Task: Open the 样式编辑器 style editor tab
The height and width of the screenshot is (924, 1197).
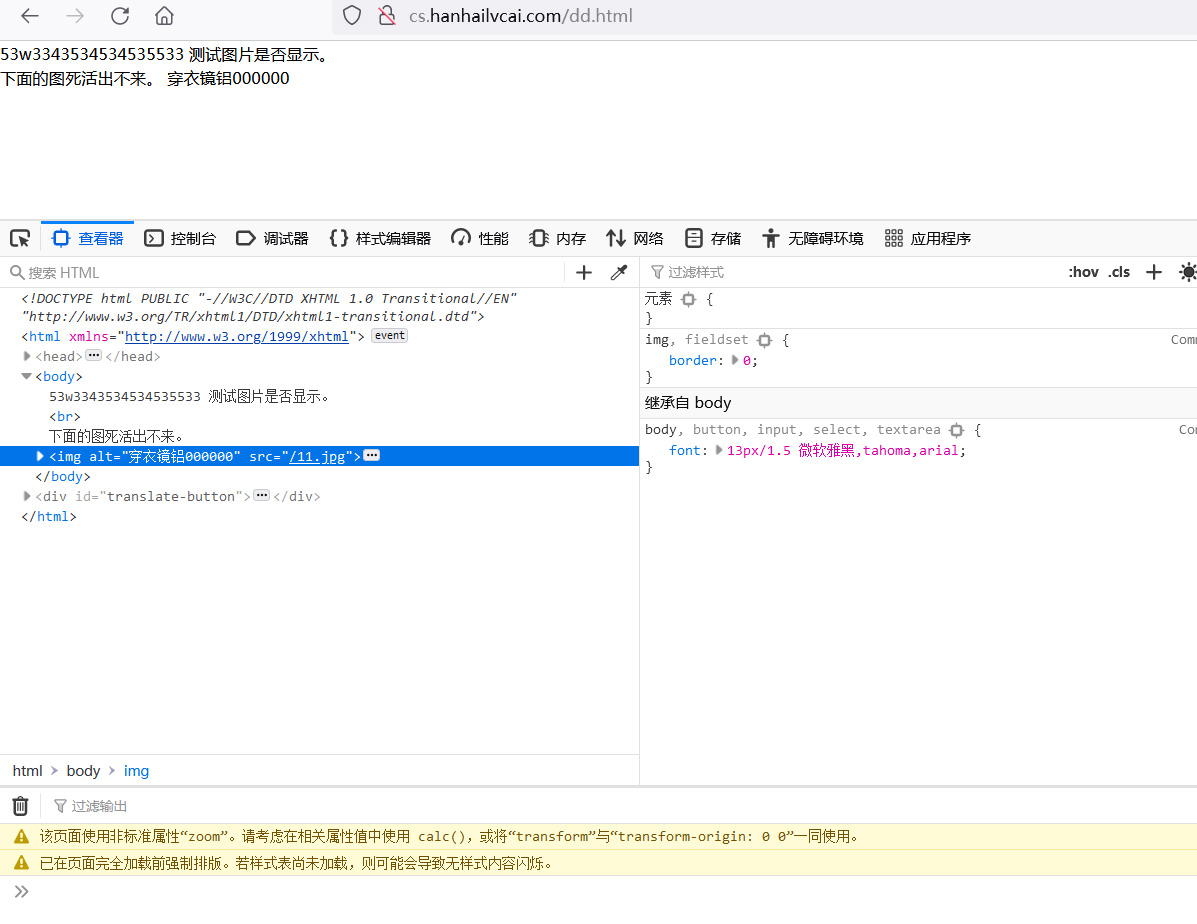Action: coord(380,238)
